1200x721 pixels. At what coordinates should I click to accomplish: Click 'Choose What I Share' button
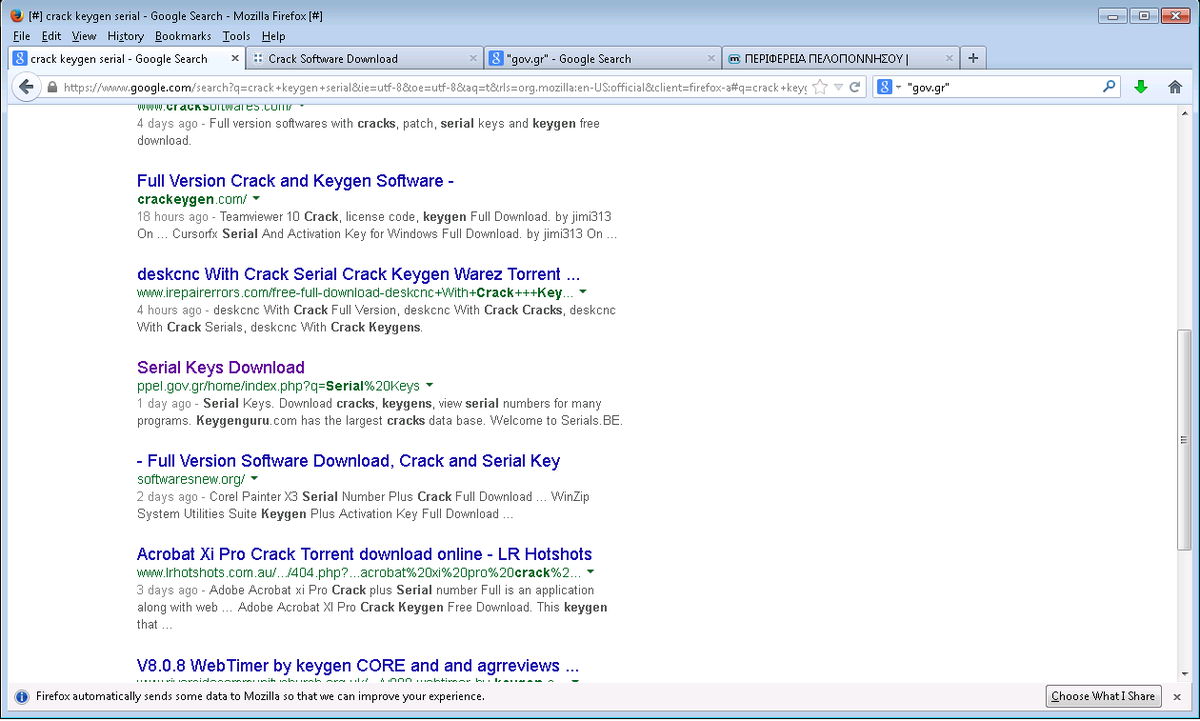[x=1103, y=696]
